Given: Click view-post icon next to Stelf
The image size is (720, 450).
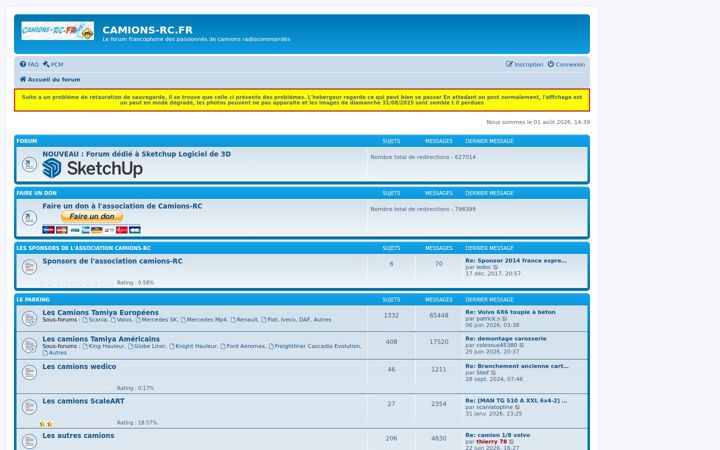Looking at the screenshot, I should [494, 372].
